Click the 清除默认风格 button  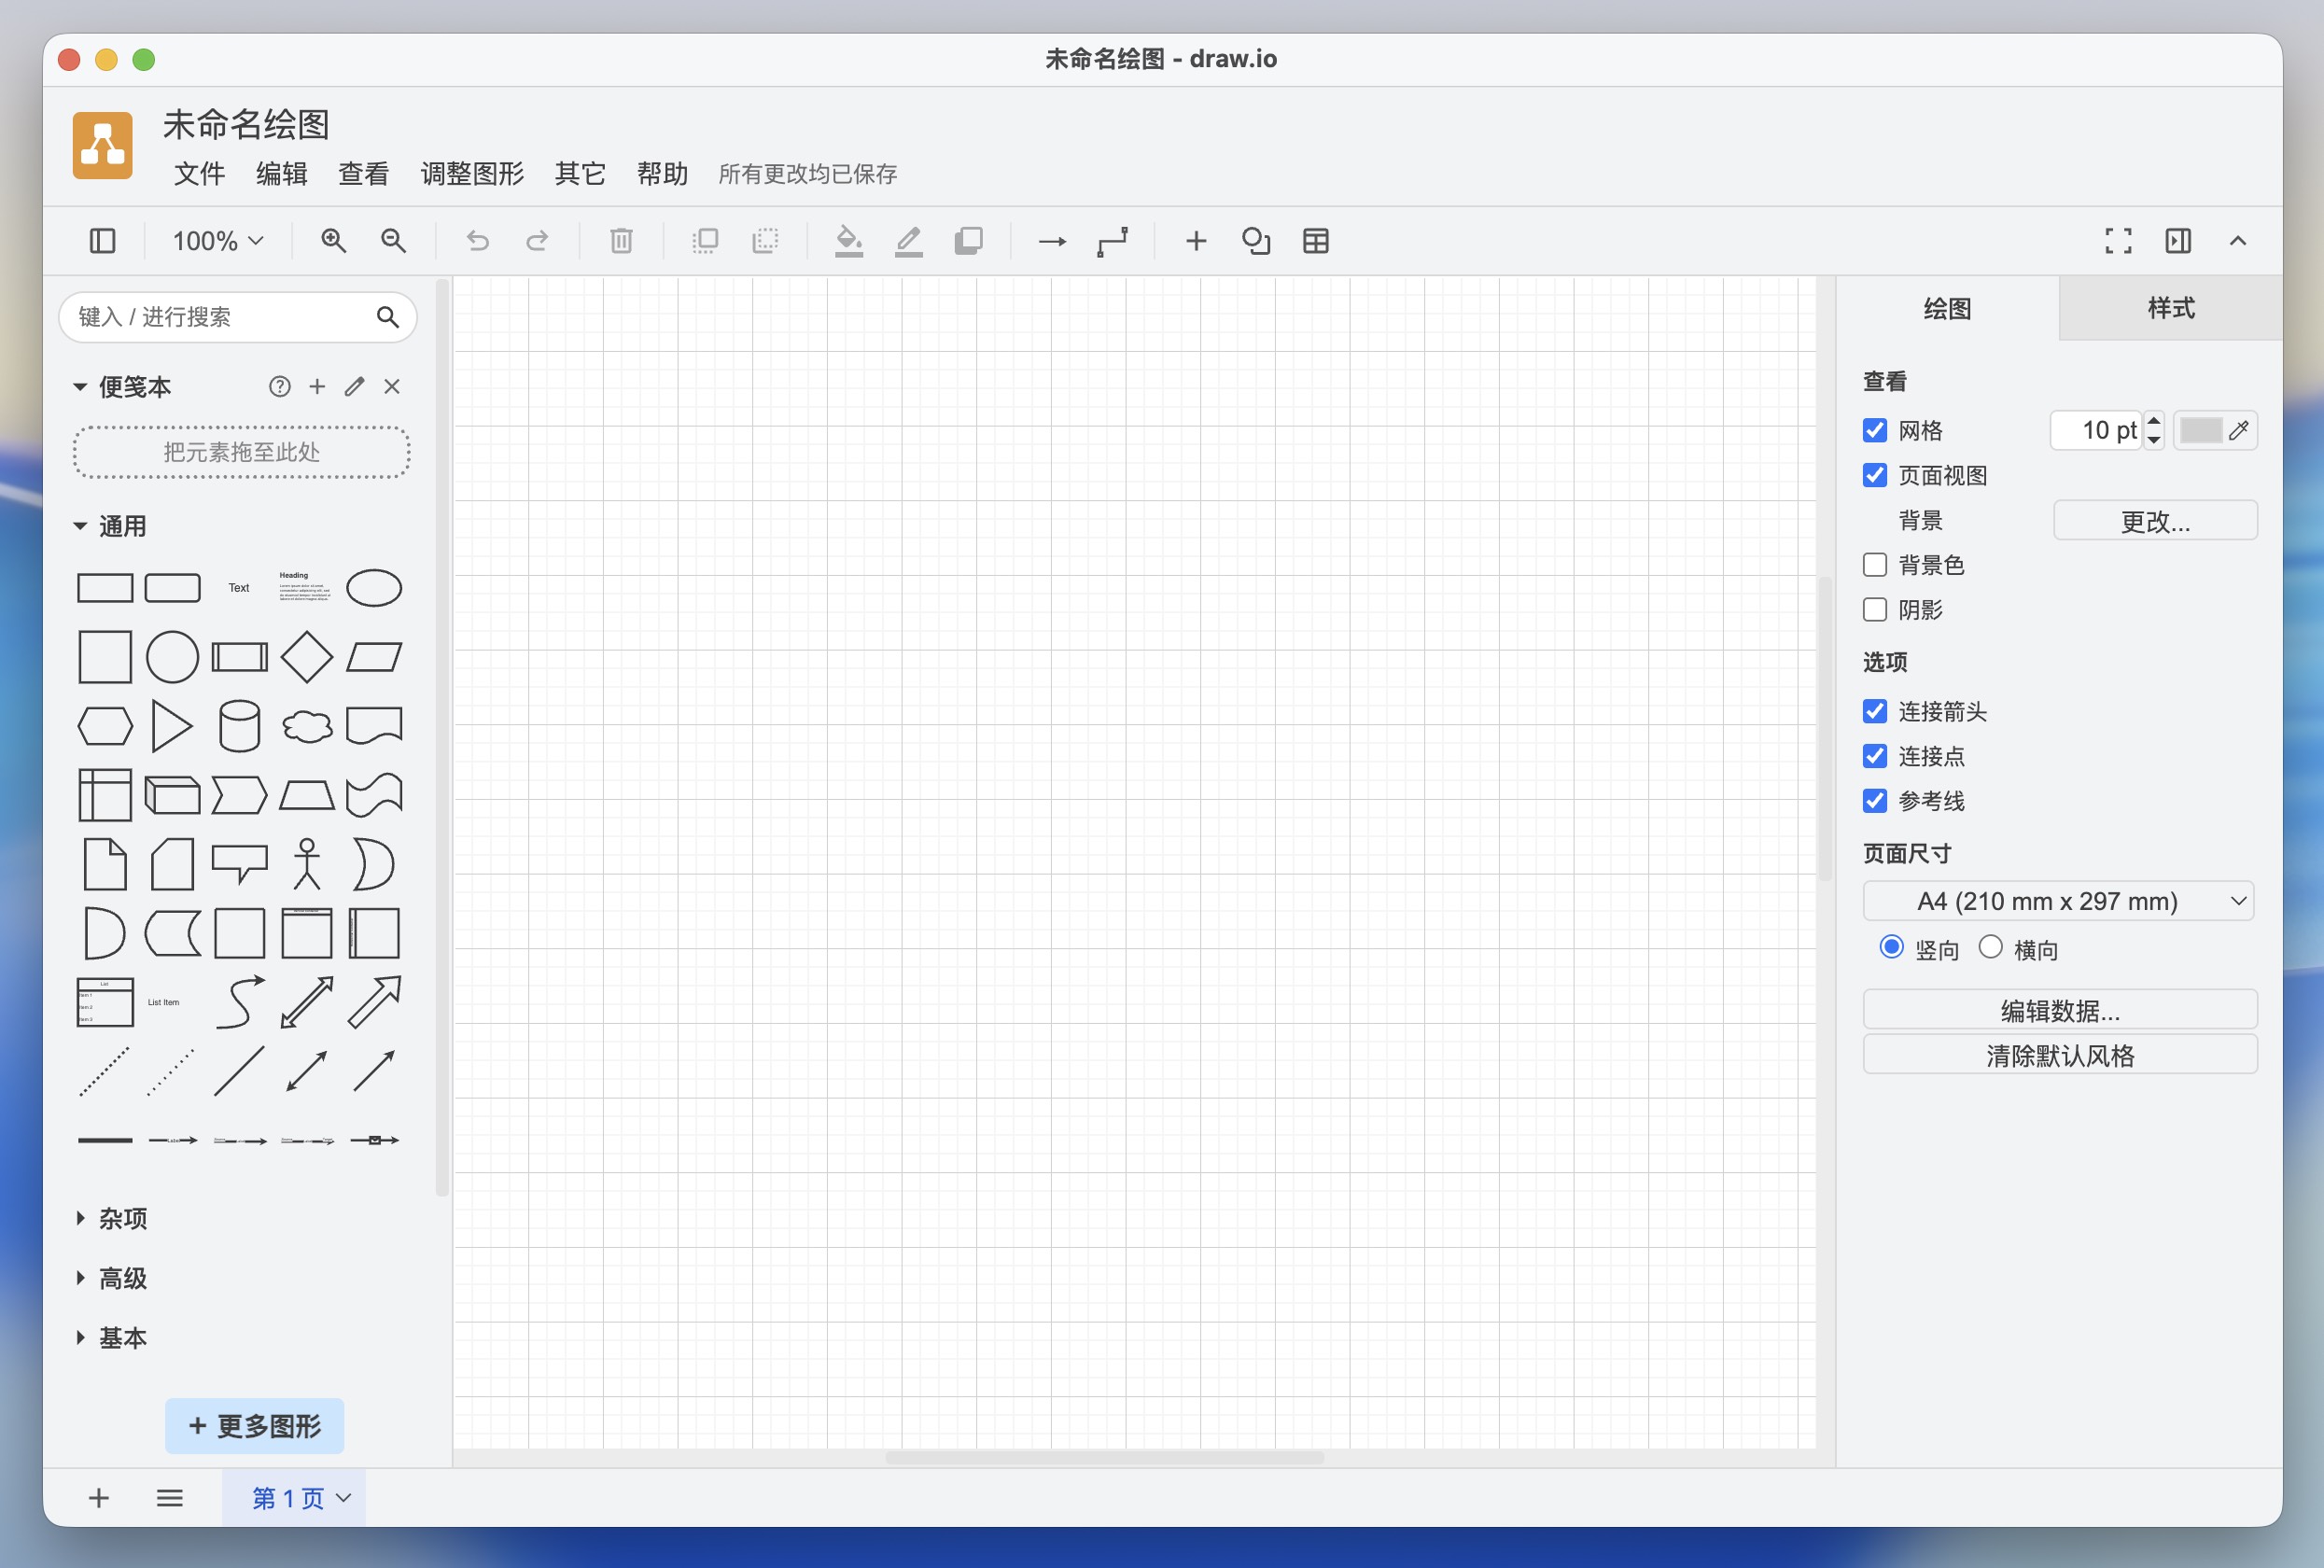[x=2059, y=1056]
